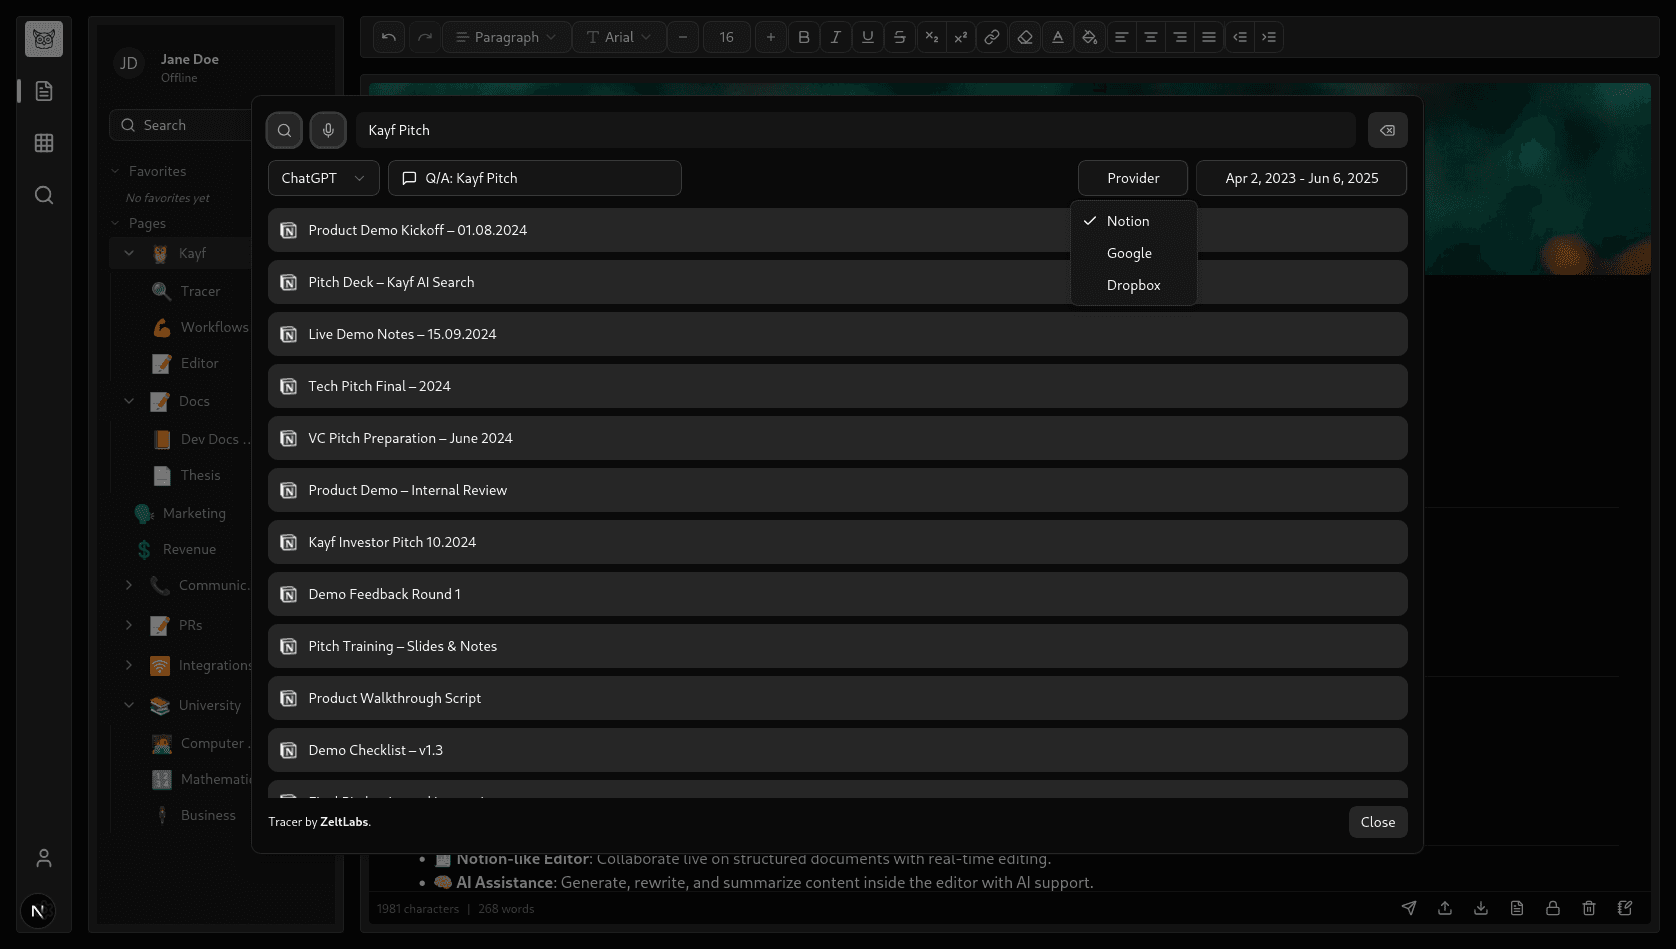This screenshot has width=1676, height=949.
Task: Toggle strikethrough formatting
Action: (x=900, y=37)
